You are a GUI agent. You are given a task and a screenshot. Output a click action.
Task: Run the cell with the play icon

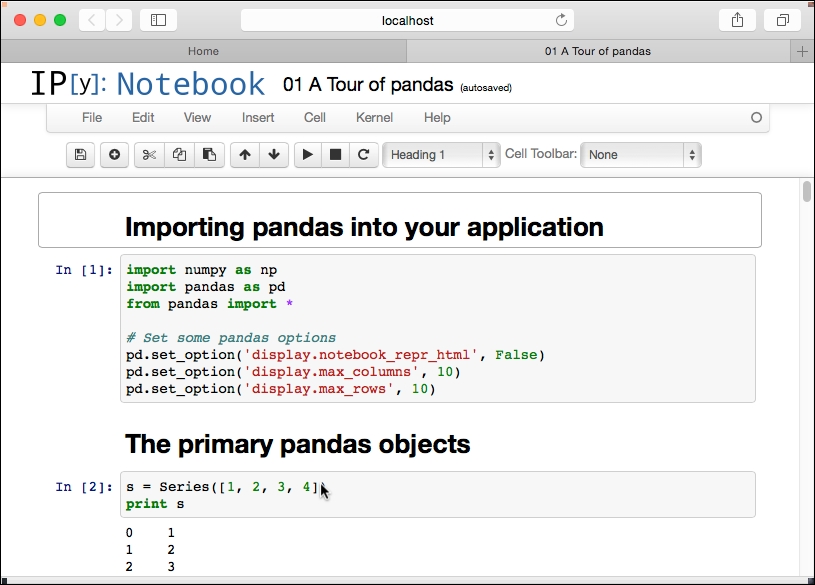click(308, 154)
